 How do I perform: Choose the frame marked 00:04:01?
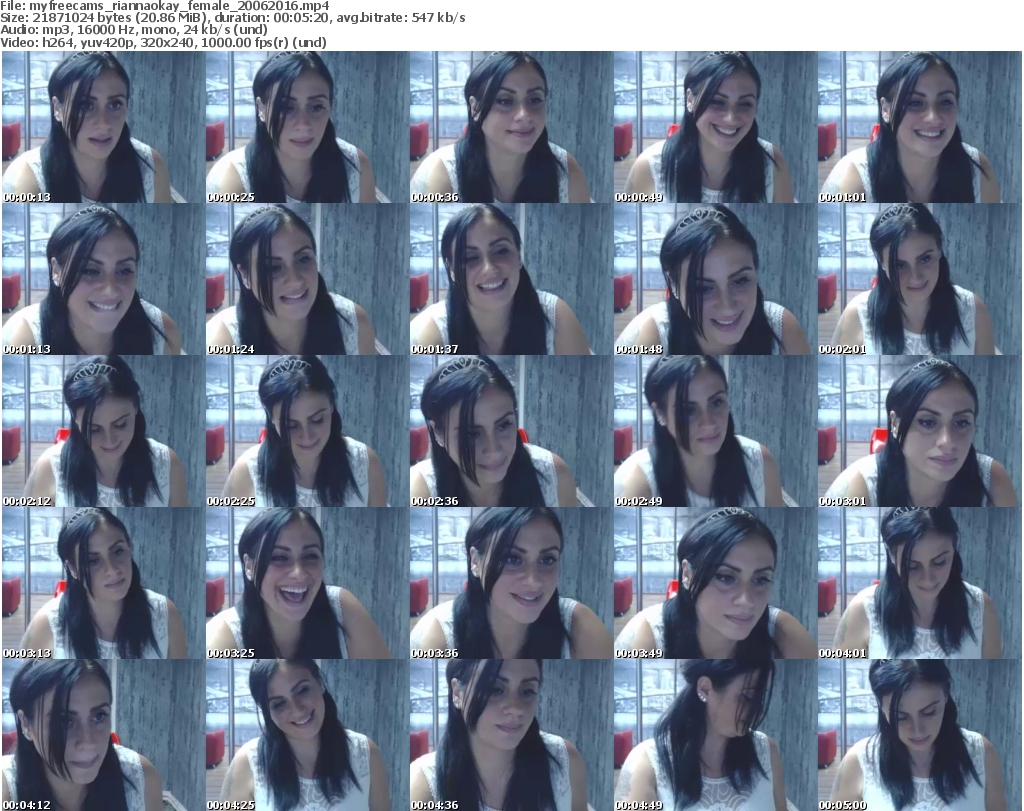(x=920, y=584)
